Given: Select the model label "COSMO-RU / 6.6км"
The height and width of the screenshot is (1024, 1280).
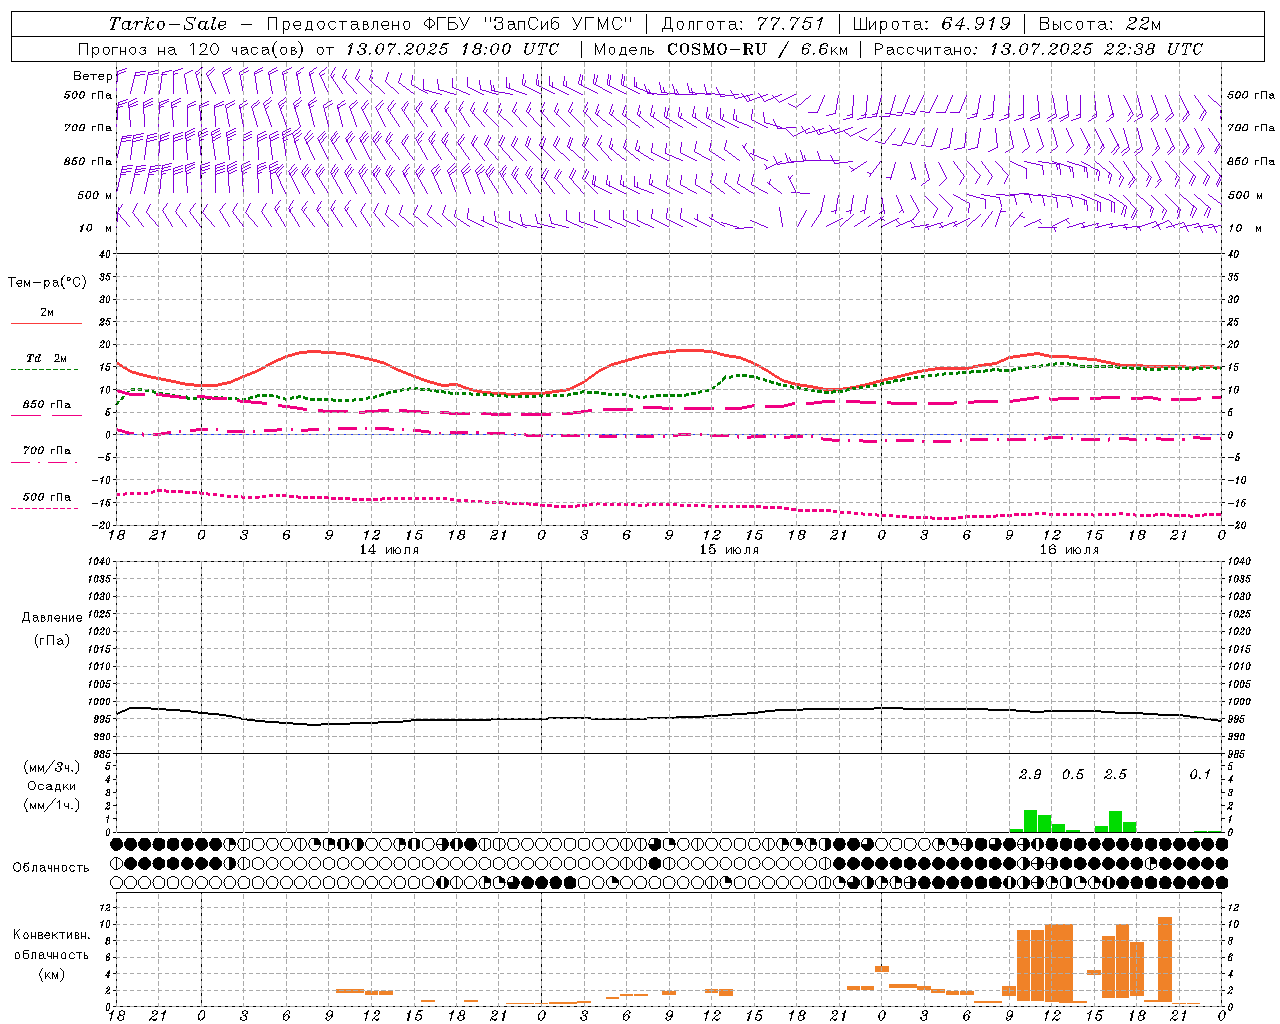Looking at the screenshot, I should (757, 49).
